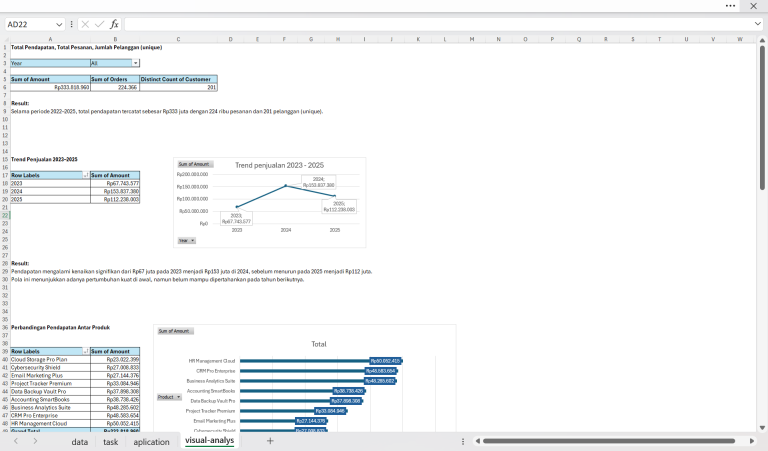Select the 'Cybersecurity Shield' table cell
The width and height of the screenshot is (768, 451).
point(50,368)
